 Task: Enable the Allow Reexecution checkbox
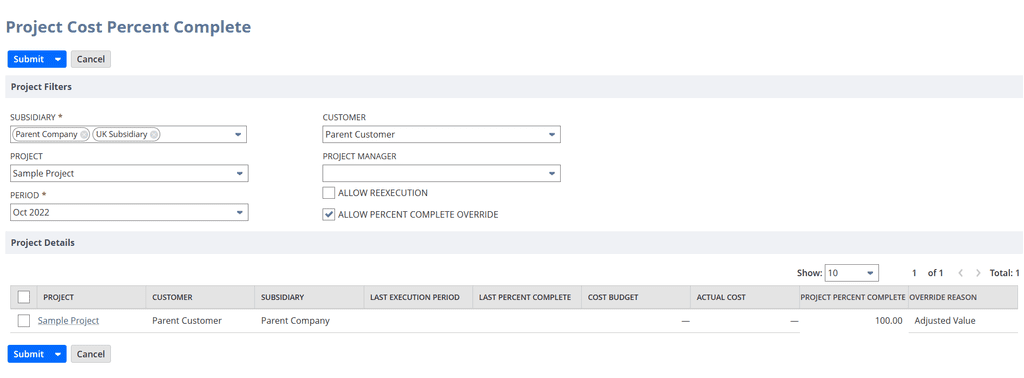(328, 193)
